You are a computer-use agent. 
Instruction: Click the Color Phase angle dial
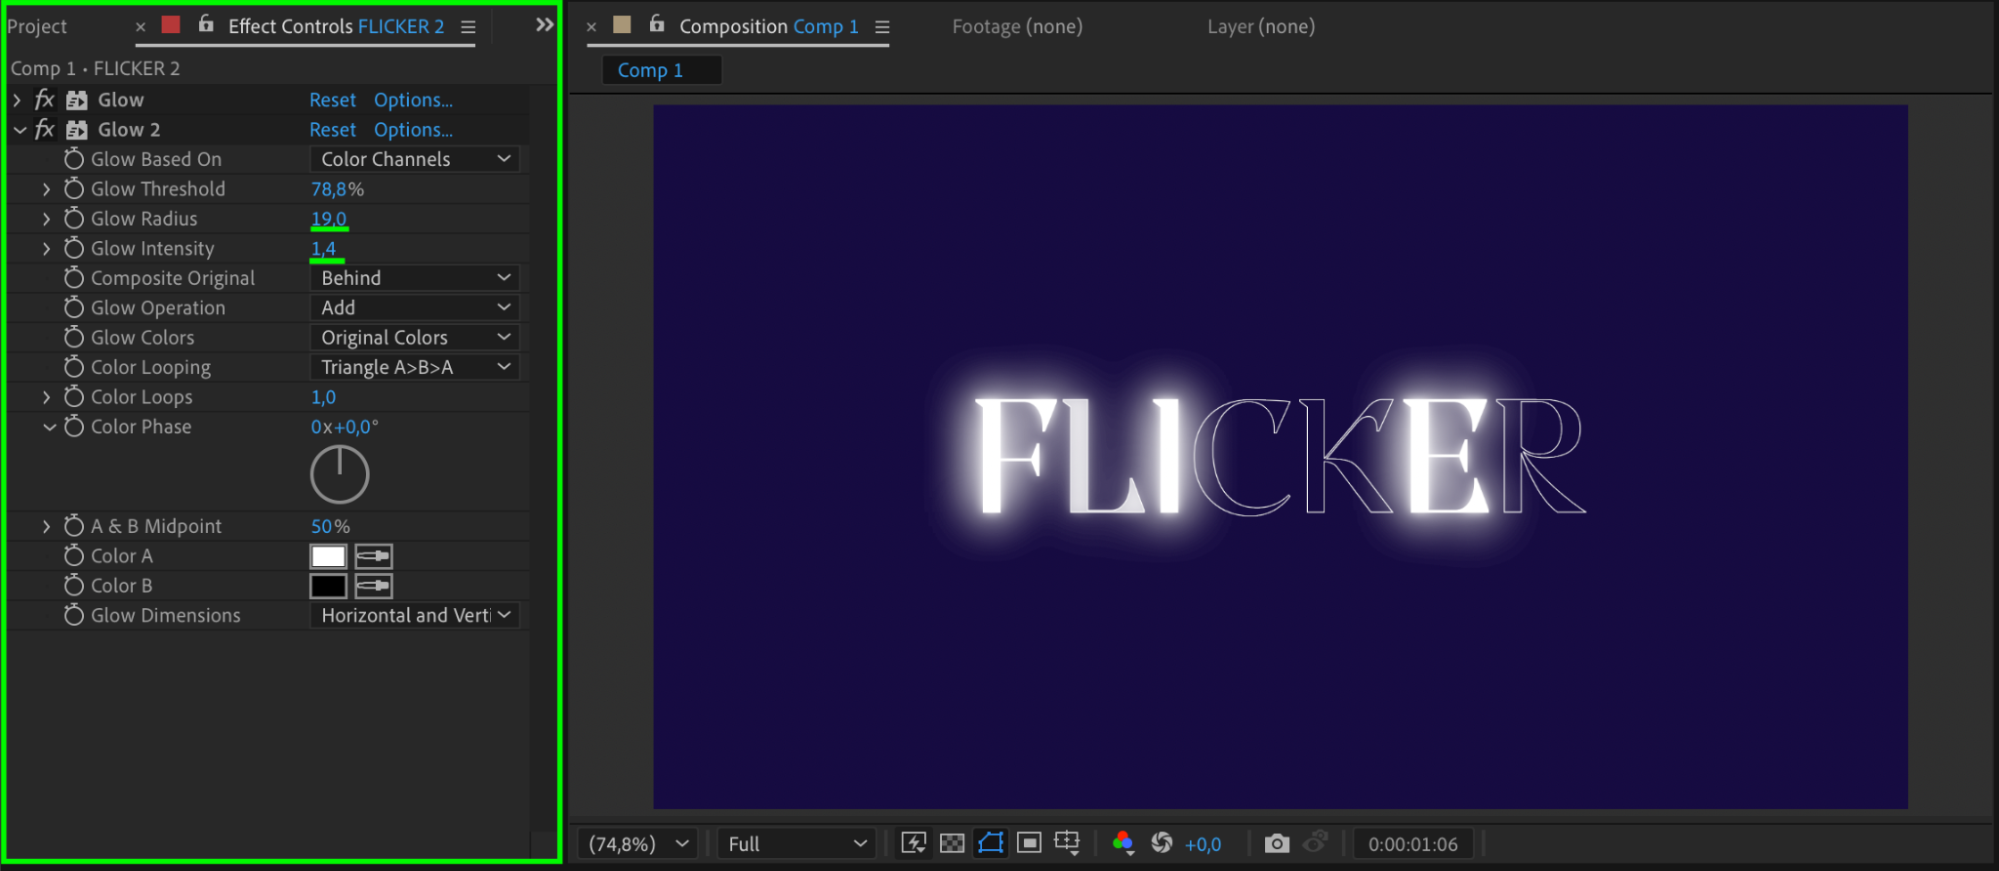[340, 475]
